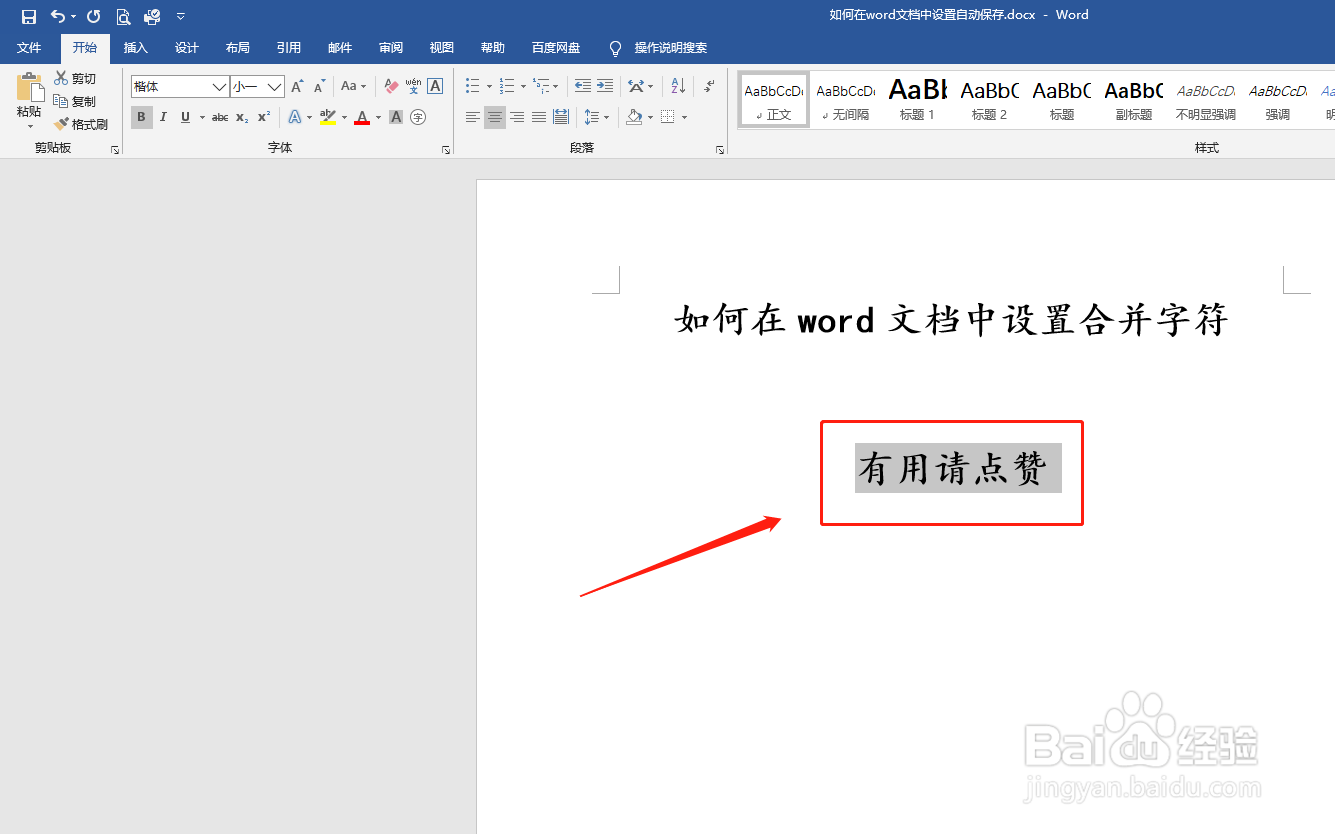The image size is (1335, 834).
Task: Switch to the 设计 (Design) tab
Action: point(187,48)
